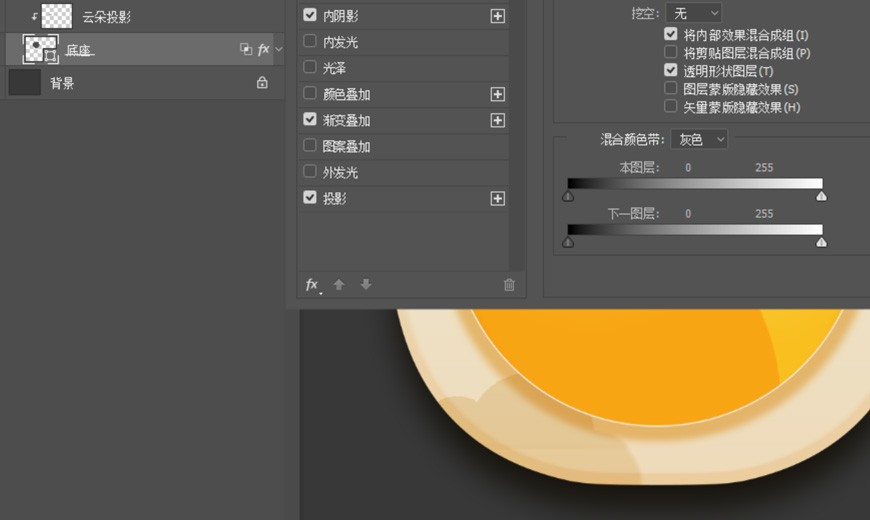Click 本图层 white point slider handle
The width and height of the screenshot is (870, 520).
(821, 196)
